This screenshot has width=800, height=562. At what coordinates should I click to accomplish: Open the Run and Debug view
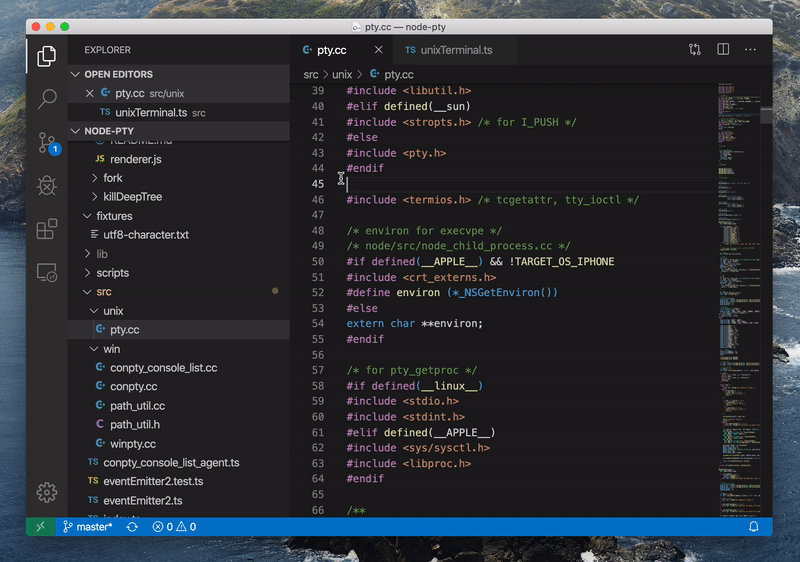point(46,186)
